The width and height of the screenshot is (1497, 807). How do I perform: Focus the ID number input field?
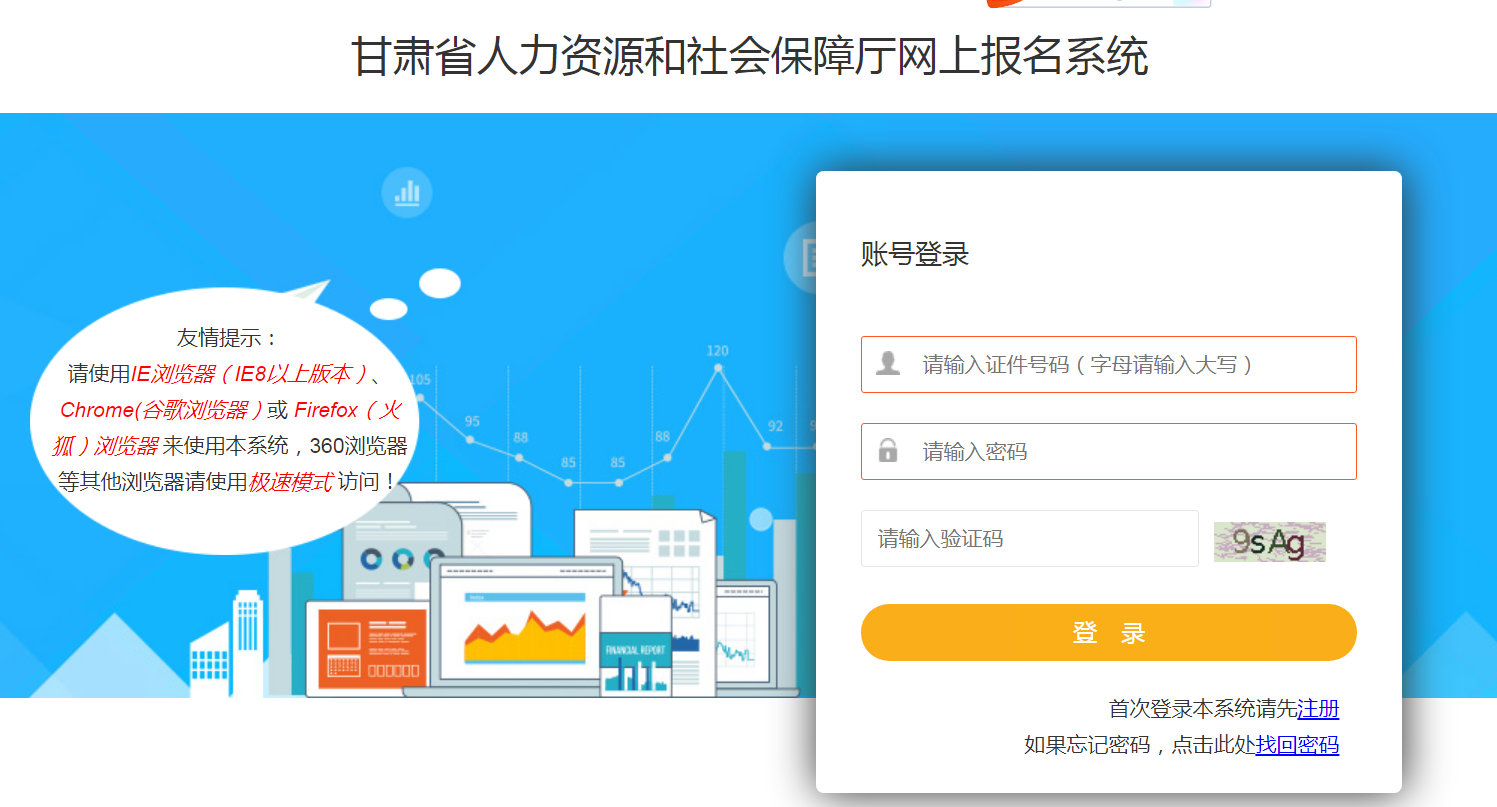pyautogui.click(x=1108, y=364)
